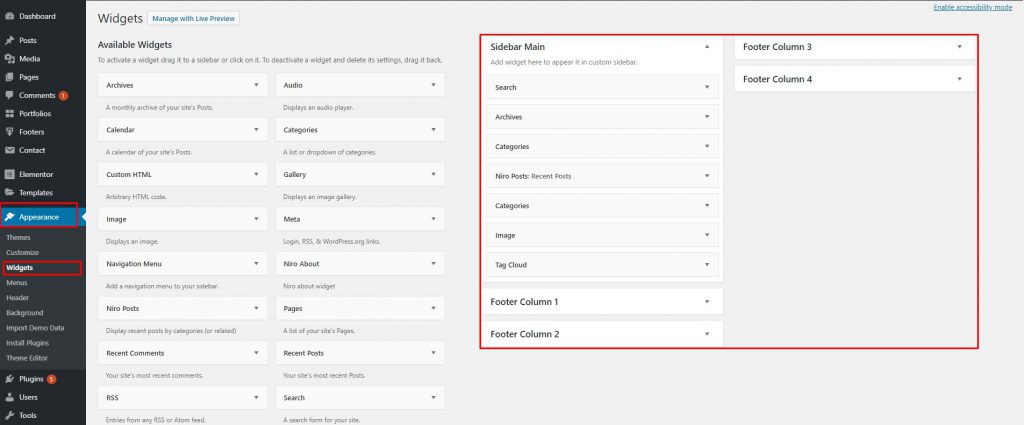Click the Niro About widget

point(360,264)
